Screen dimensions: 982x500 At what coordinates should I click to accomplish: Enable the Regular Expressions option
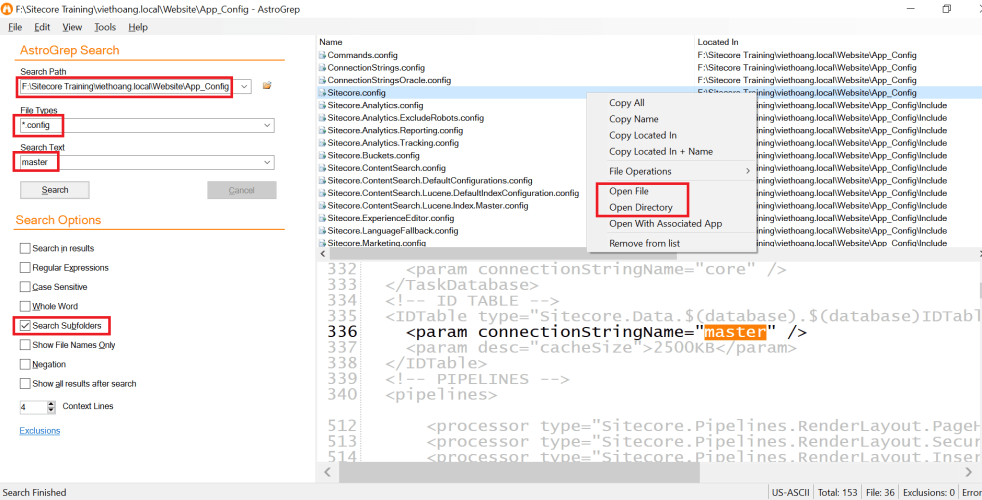(x=25, y=268)
